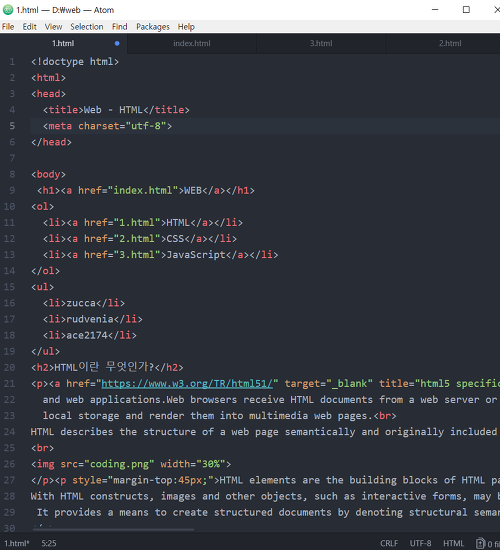Click the opening <ul> tag
Image resolution: width=500 pixels, height=550 pixels.
coord(42,287)
